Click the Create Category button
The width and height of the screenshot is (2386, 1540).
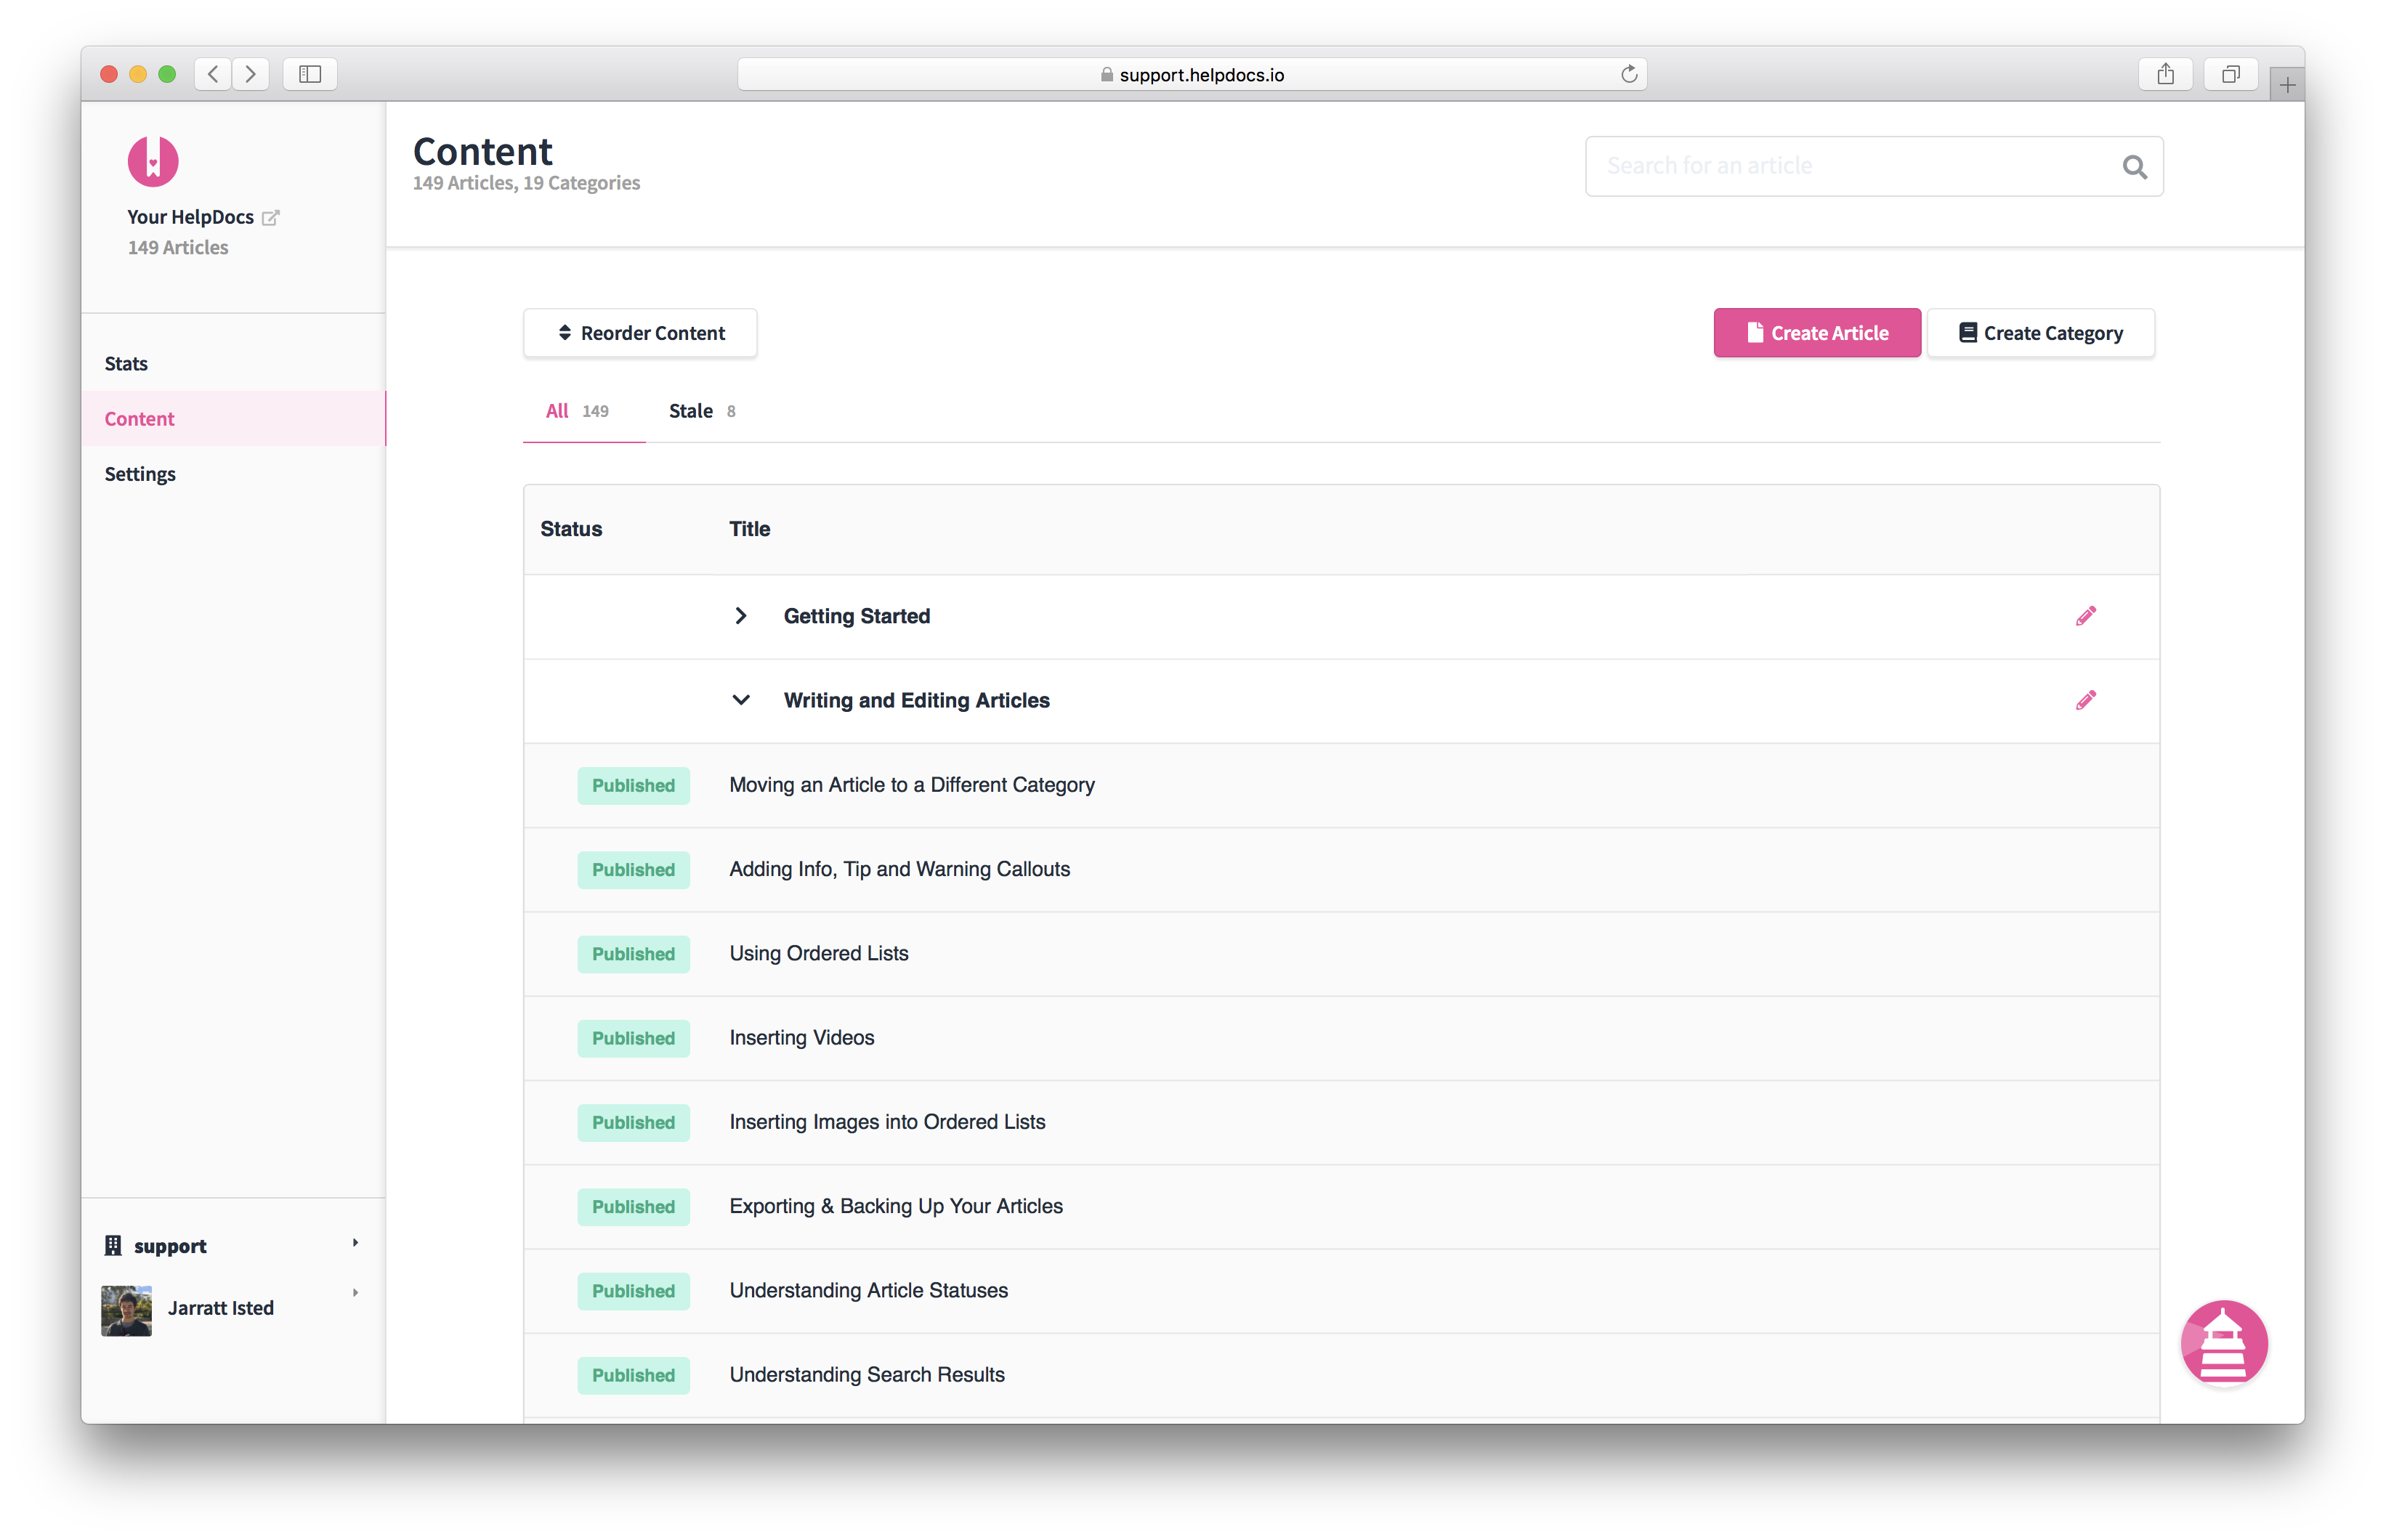(2040, 333)
